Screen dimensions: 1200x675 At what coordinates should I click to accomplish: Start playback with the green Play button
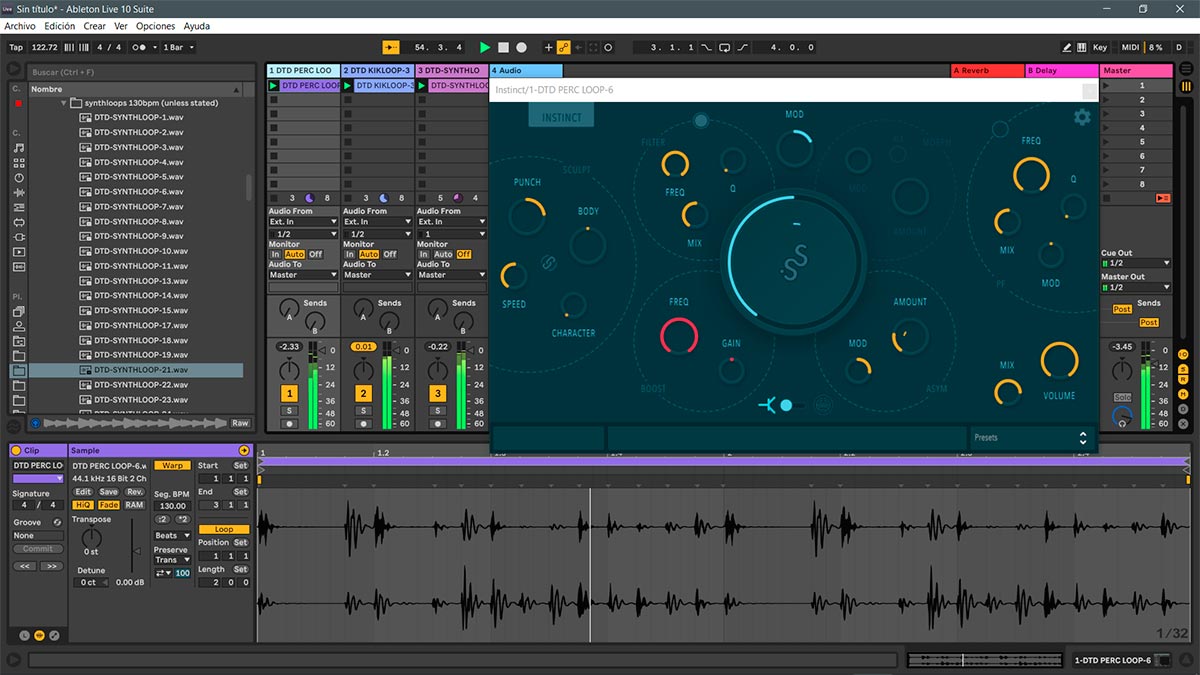click(x=485, y=47)
